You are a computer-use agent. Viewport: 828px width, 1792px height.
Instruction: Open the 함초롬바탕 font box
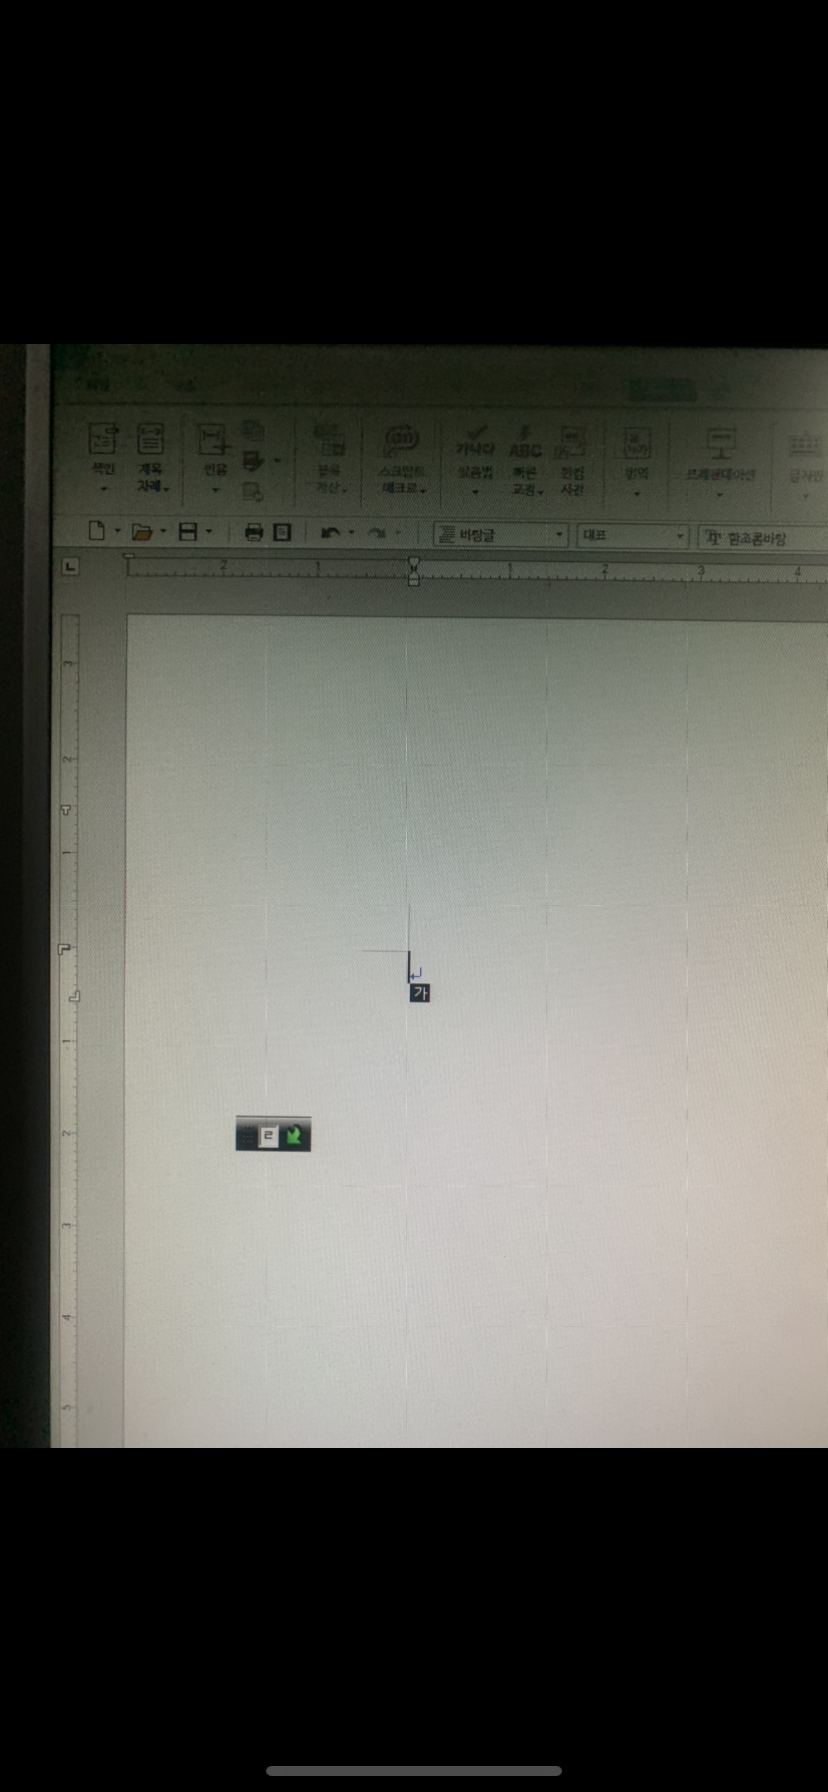pyautogui.click(x=763, y=538)
